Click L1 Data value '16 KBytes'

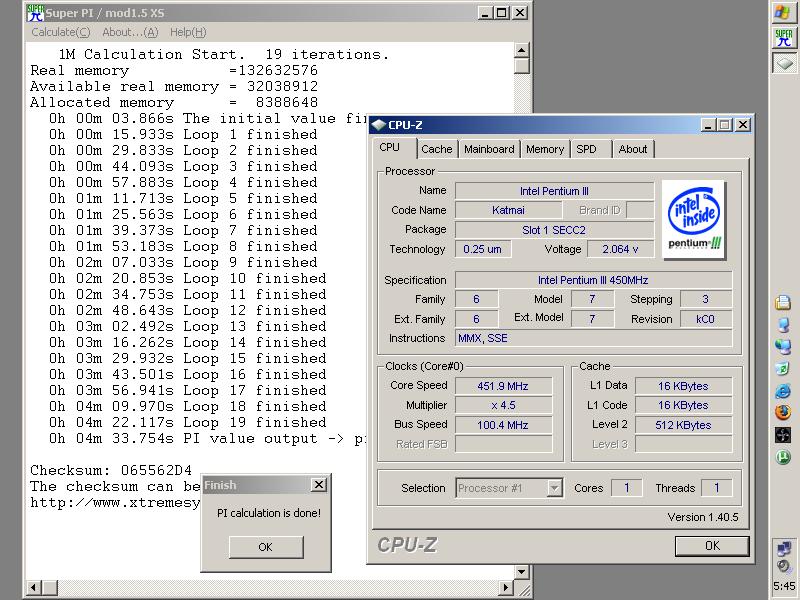pyautogui.click(x=683, y=386)
